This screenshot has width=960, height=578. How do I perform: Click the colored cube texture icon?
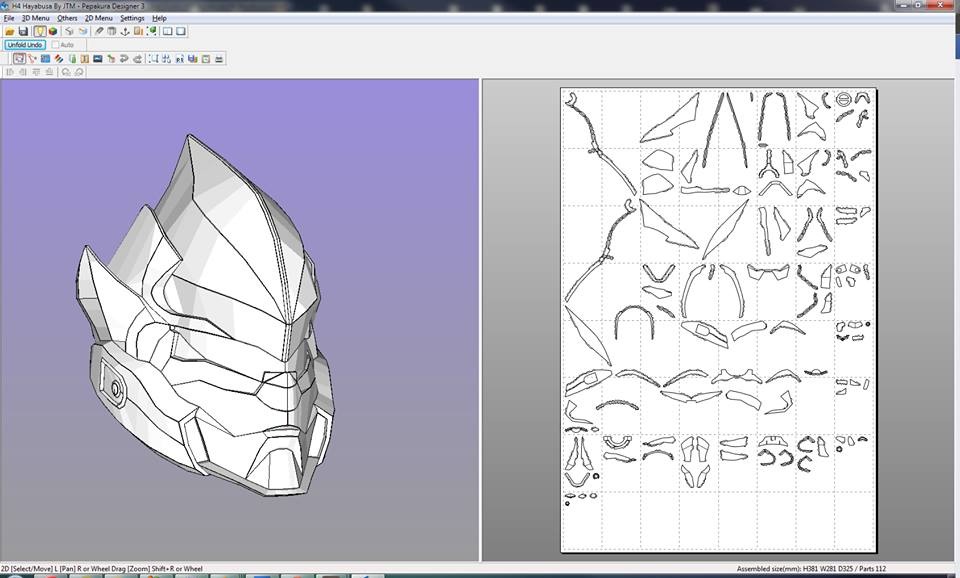click(53, 31)
